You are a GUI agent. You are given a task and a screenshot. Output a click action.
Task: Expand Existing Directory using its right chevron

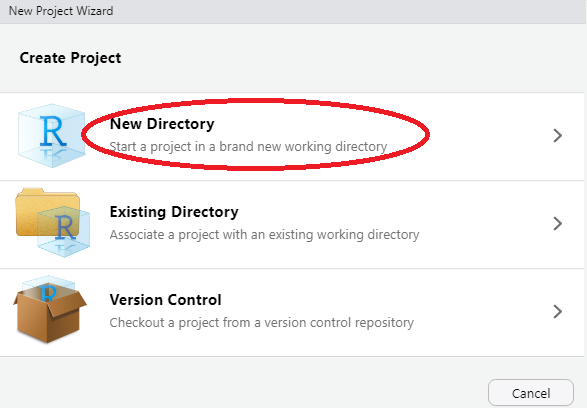pyautogui.click(x=557, y=223)
